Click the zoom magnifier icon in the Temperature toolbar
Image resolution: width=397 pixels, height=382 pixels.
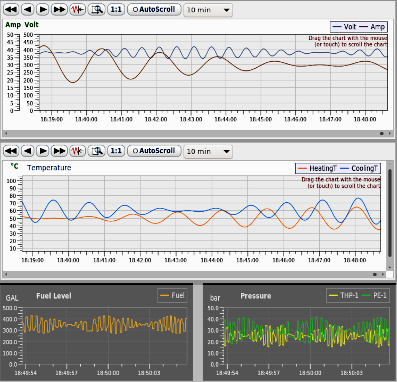pos(97,151)
